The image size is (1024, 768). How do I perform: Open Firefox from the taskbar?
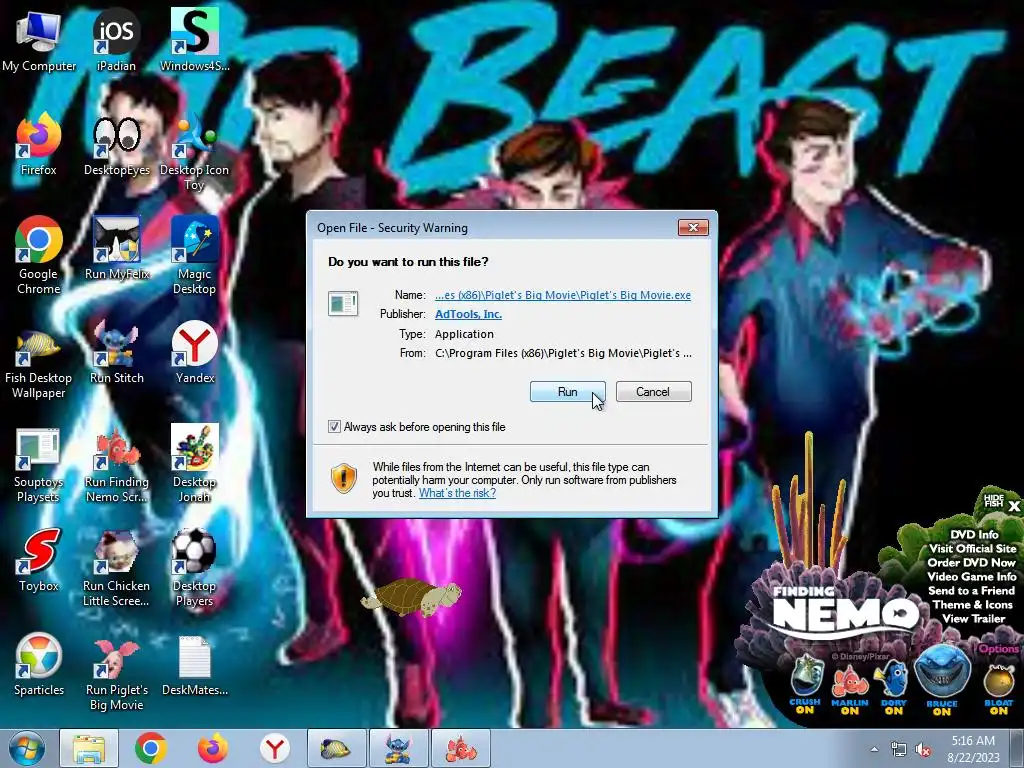point(213,748)
